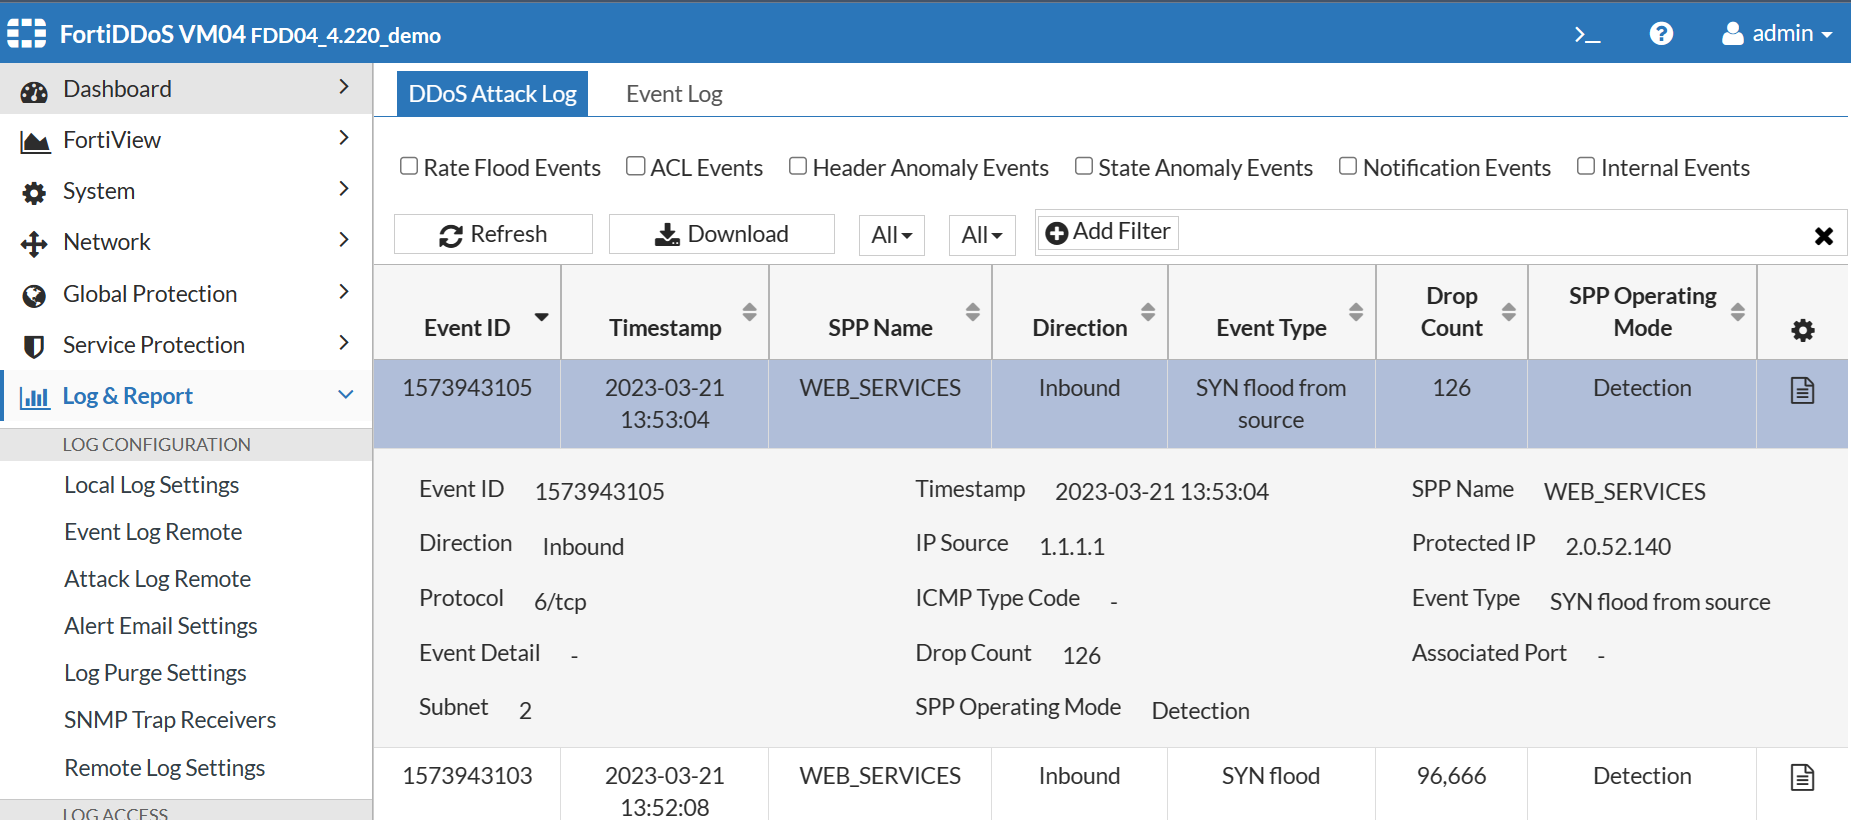Open Log Purge Settings menu item

click(x=155, y=673)
